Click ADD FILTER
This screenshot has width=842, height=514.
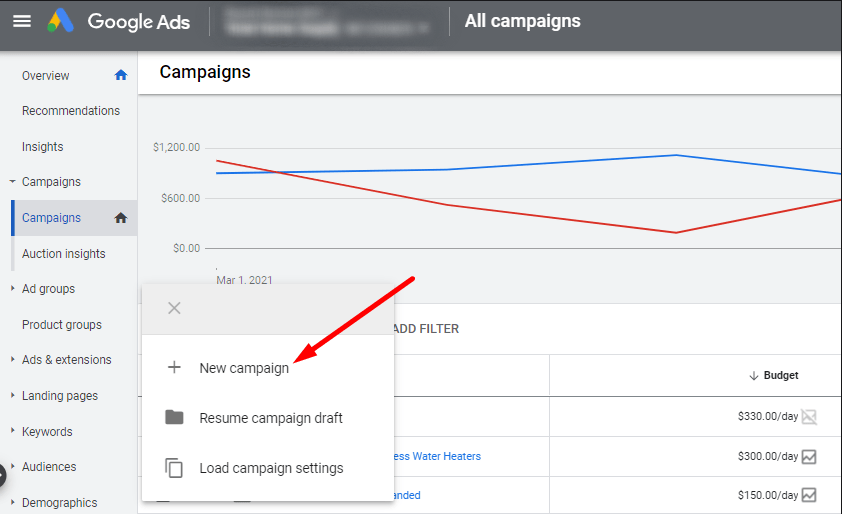426,329
